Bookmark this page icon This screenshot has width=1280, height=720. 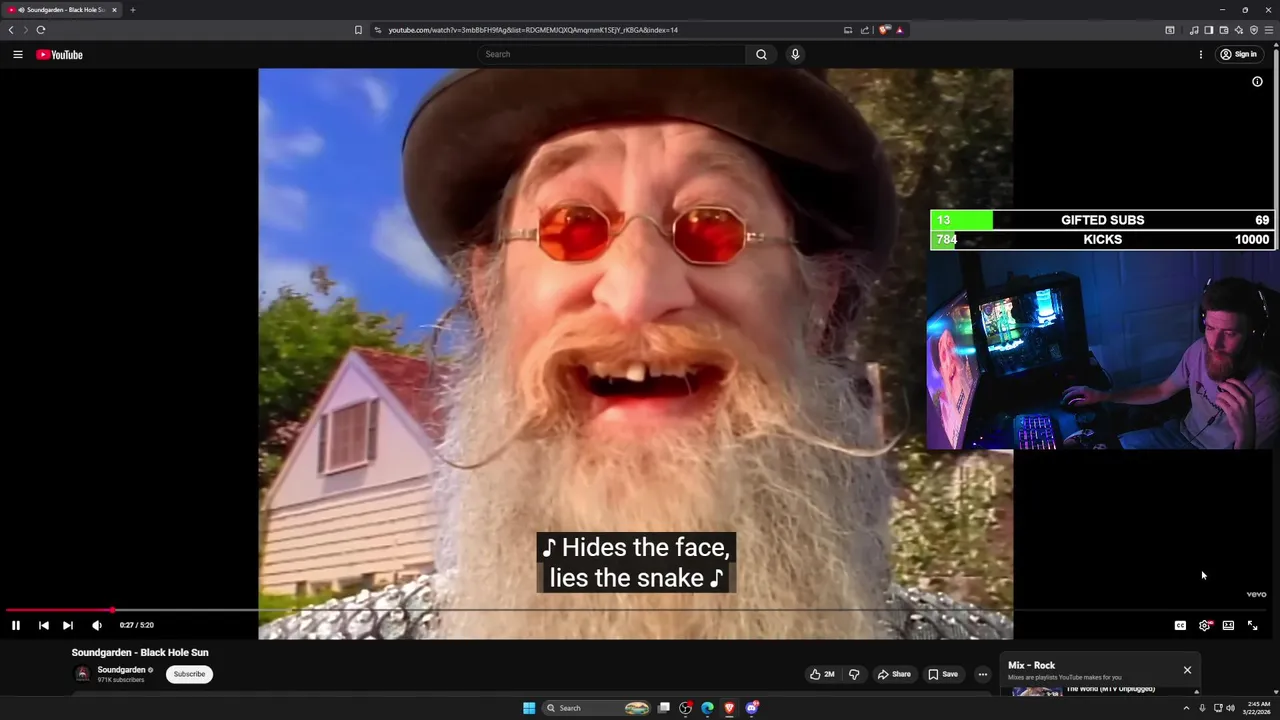(x=358, y=30)
